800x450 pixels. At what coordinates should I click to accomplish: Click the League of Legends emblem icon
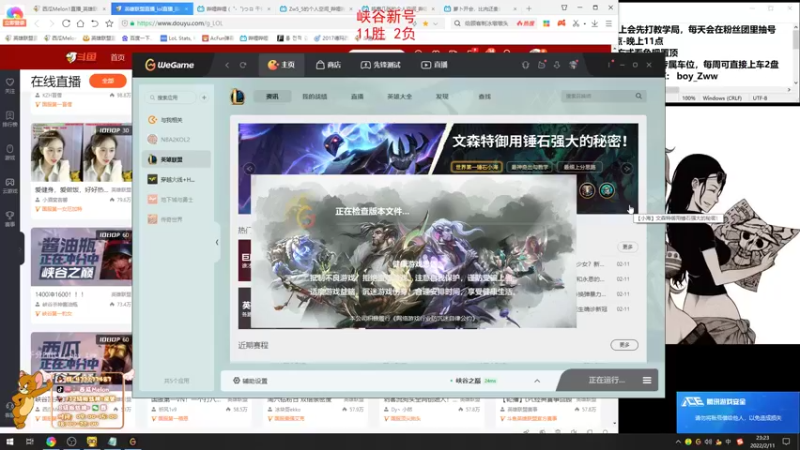point(238,96)
